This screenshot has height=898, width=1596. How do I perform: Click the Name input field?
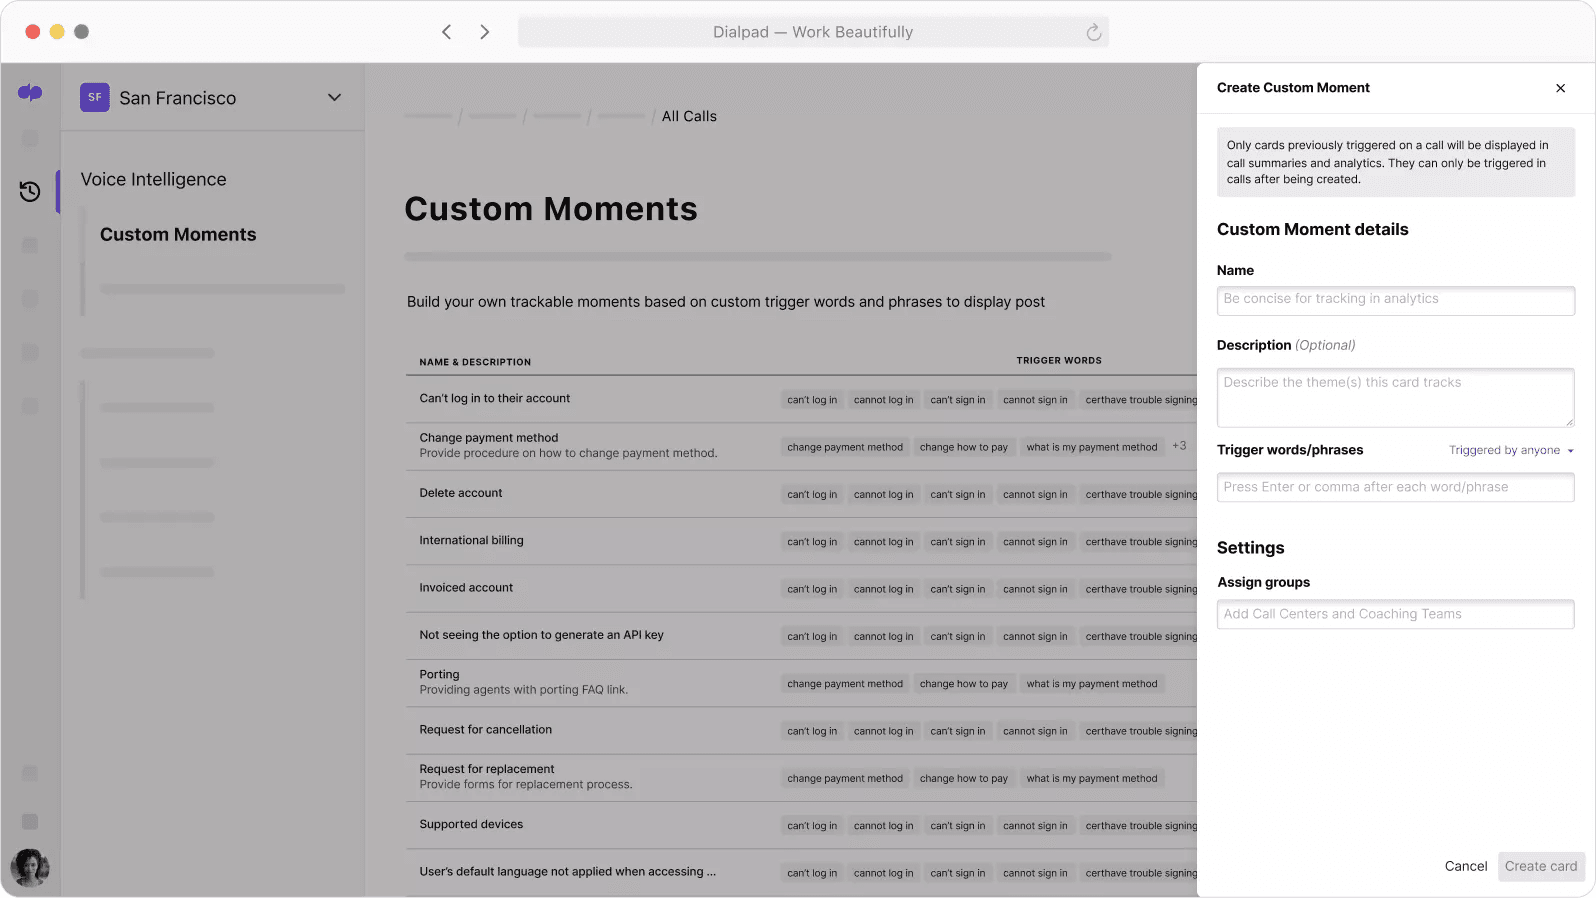[x=1395, y=300]
